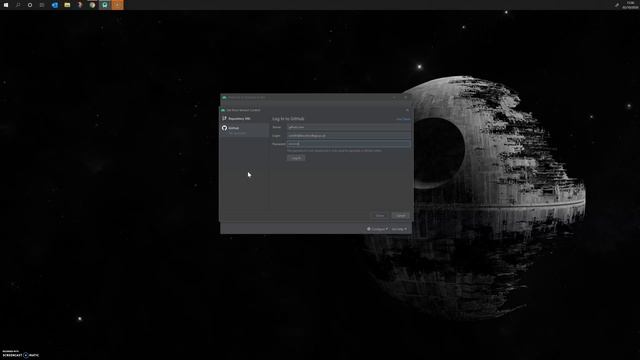640x360 pixels.
Task: Open File Explorer from the taskbar
Action: 67,5
